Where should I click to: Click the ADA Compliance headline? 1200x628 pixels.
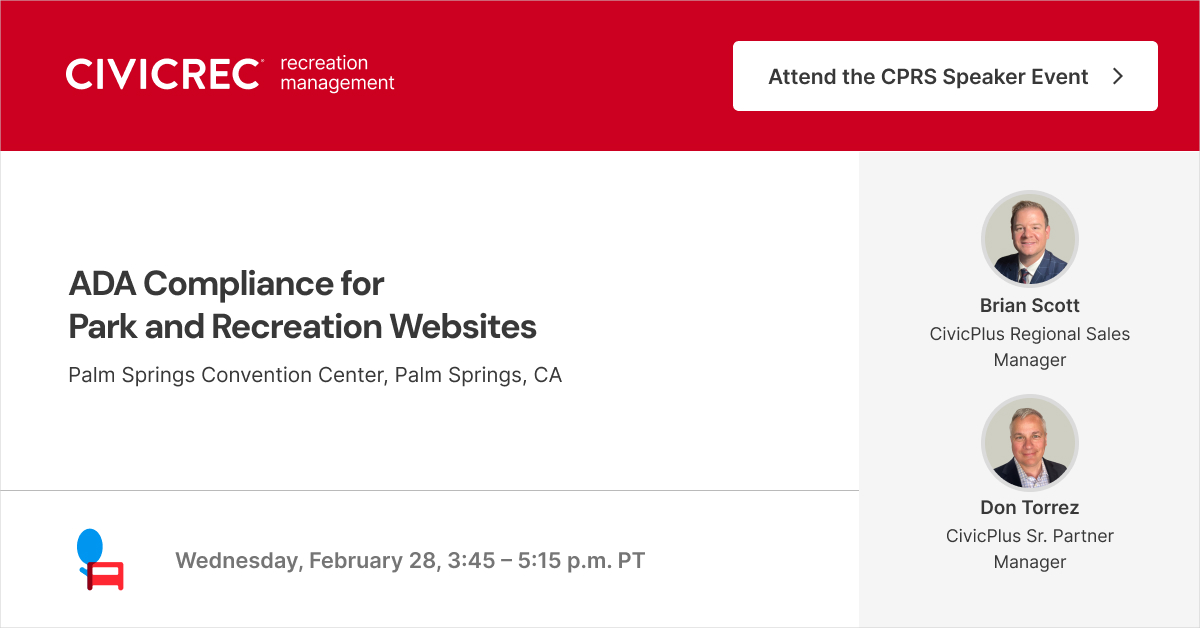[x=226, y=284]
